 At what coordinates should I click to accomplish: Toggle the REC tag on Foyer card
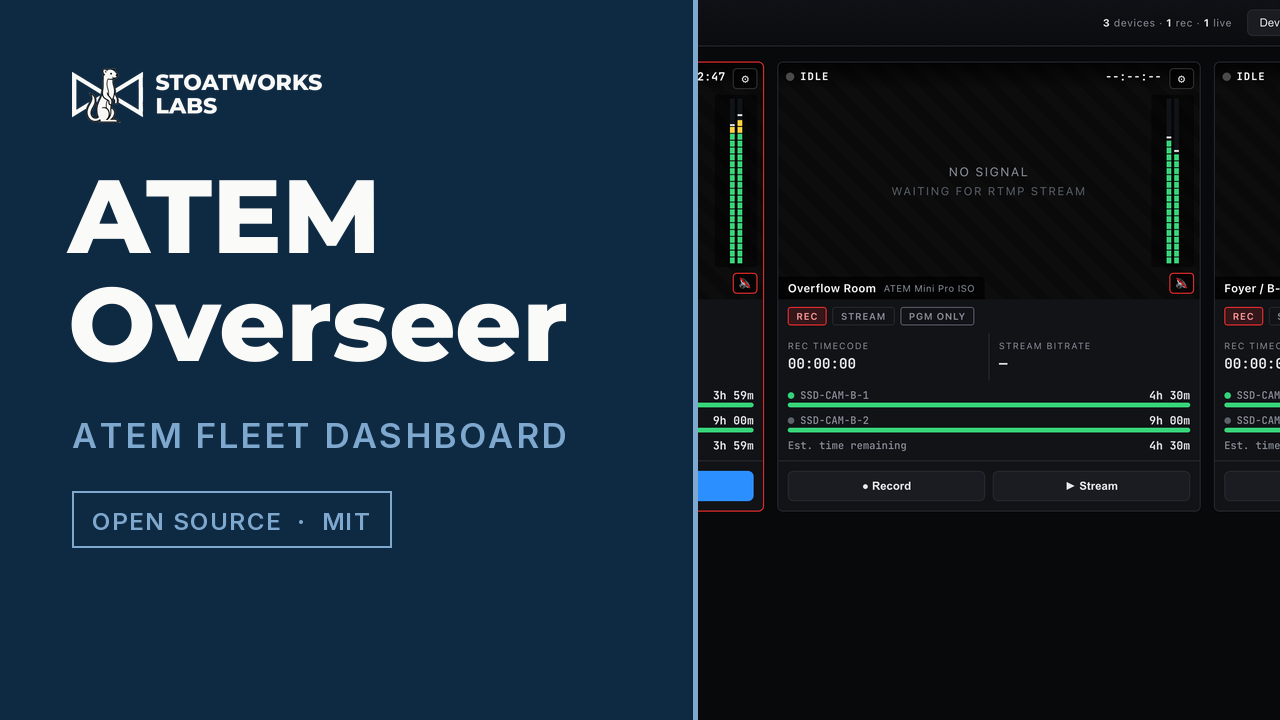click(1243, 317)
